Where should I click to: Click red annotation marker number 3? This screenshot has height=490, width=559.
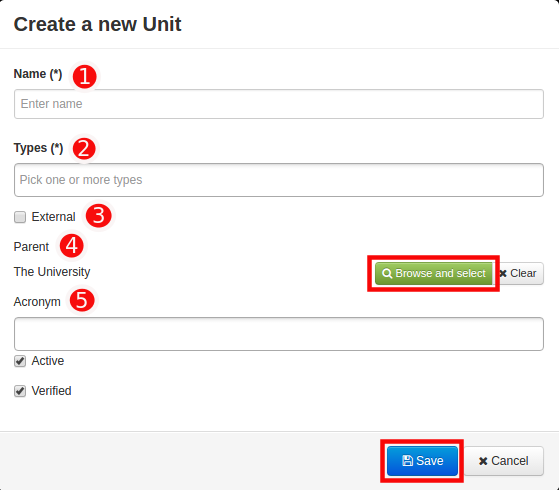pyautogui.click(x=99, y=216)
